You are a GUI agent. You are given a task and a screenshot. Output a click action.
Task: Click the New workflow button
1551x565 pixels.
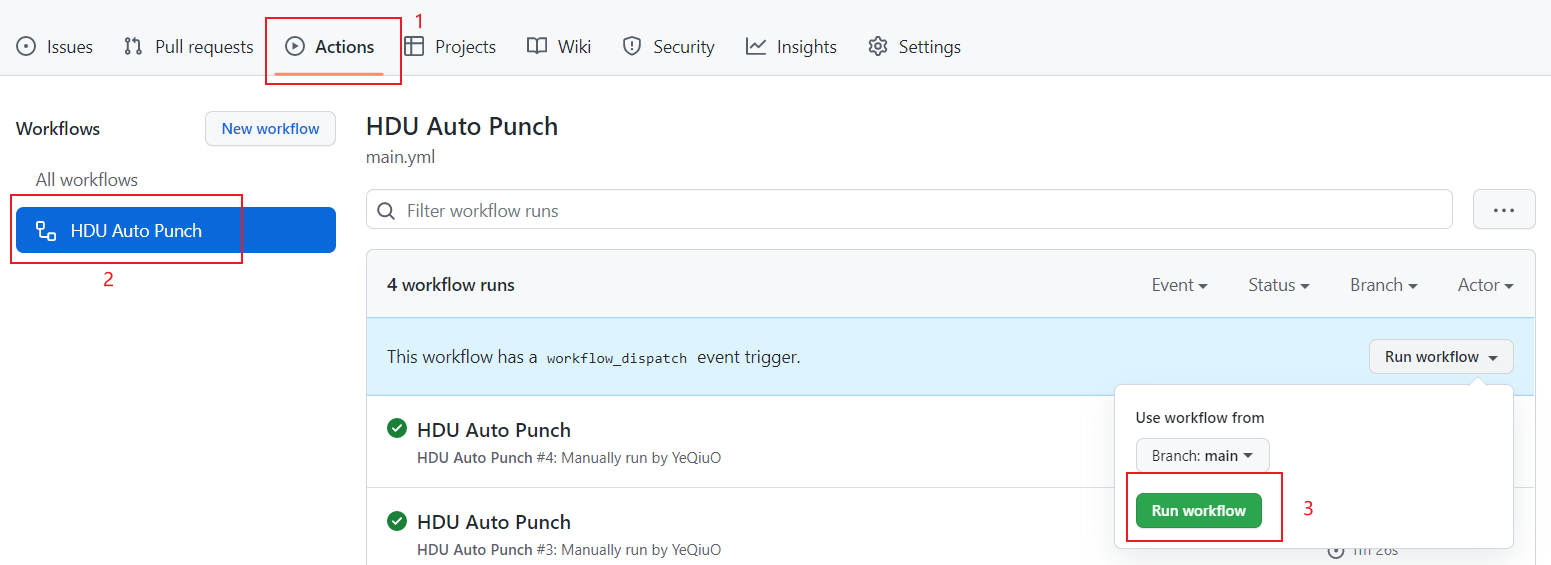pos(270,128)
